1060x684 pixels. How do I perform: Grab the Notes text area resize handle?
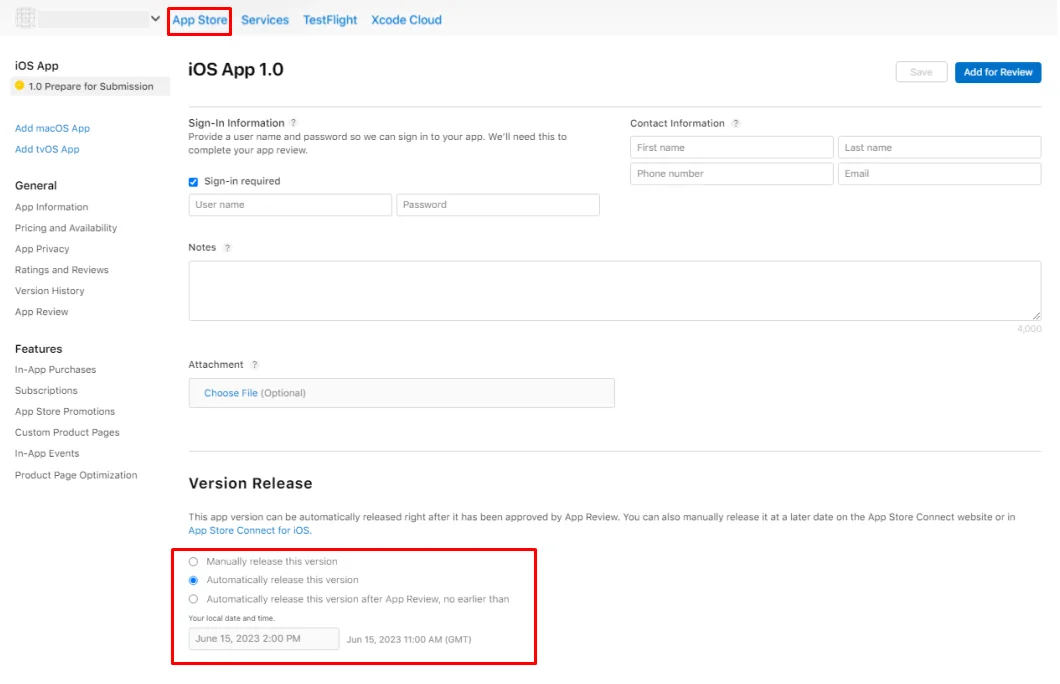[1036, 316]
